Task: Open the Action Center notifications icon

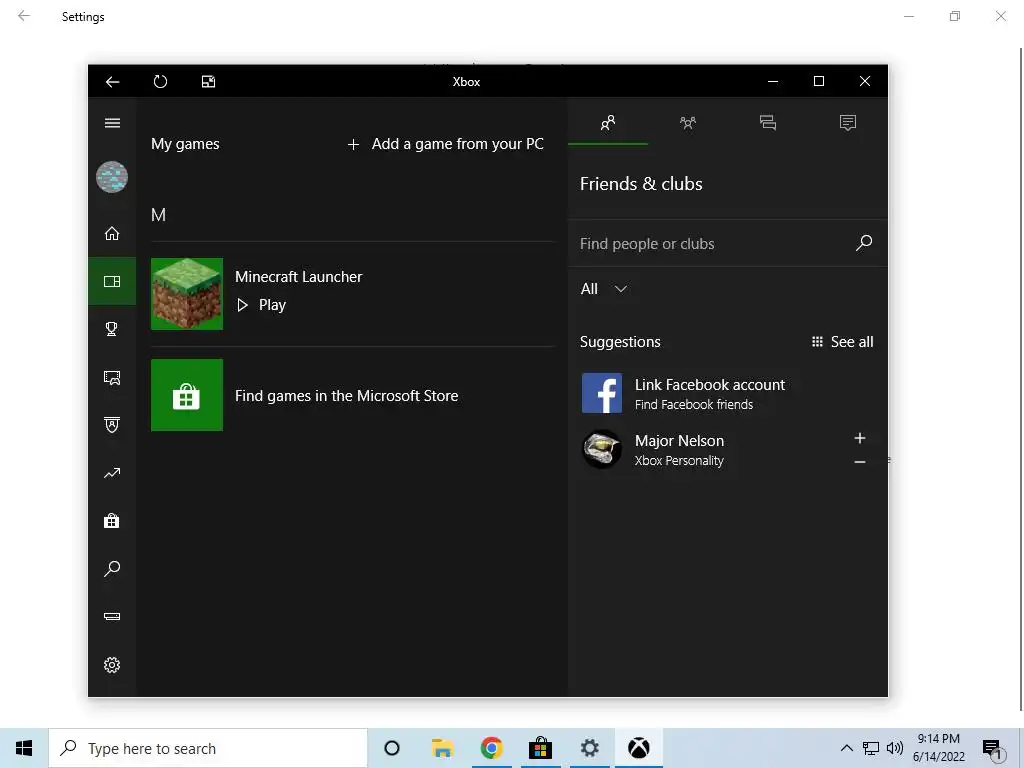Action: point(993,748)
